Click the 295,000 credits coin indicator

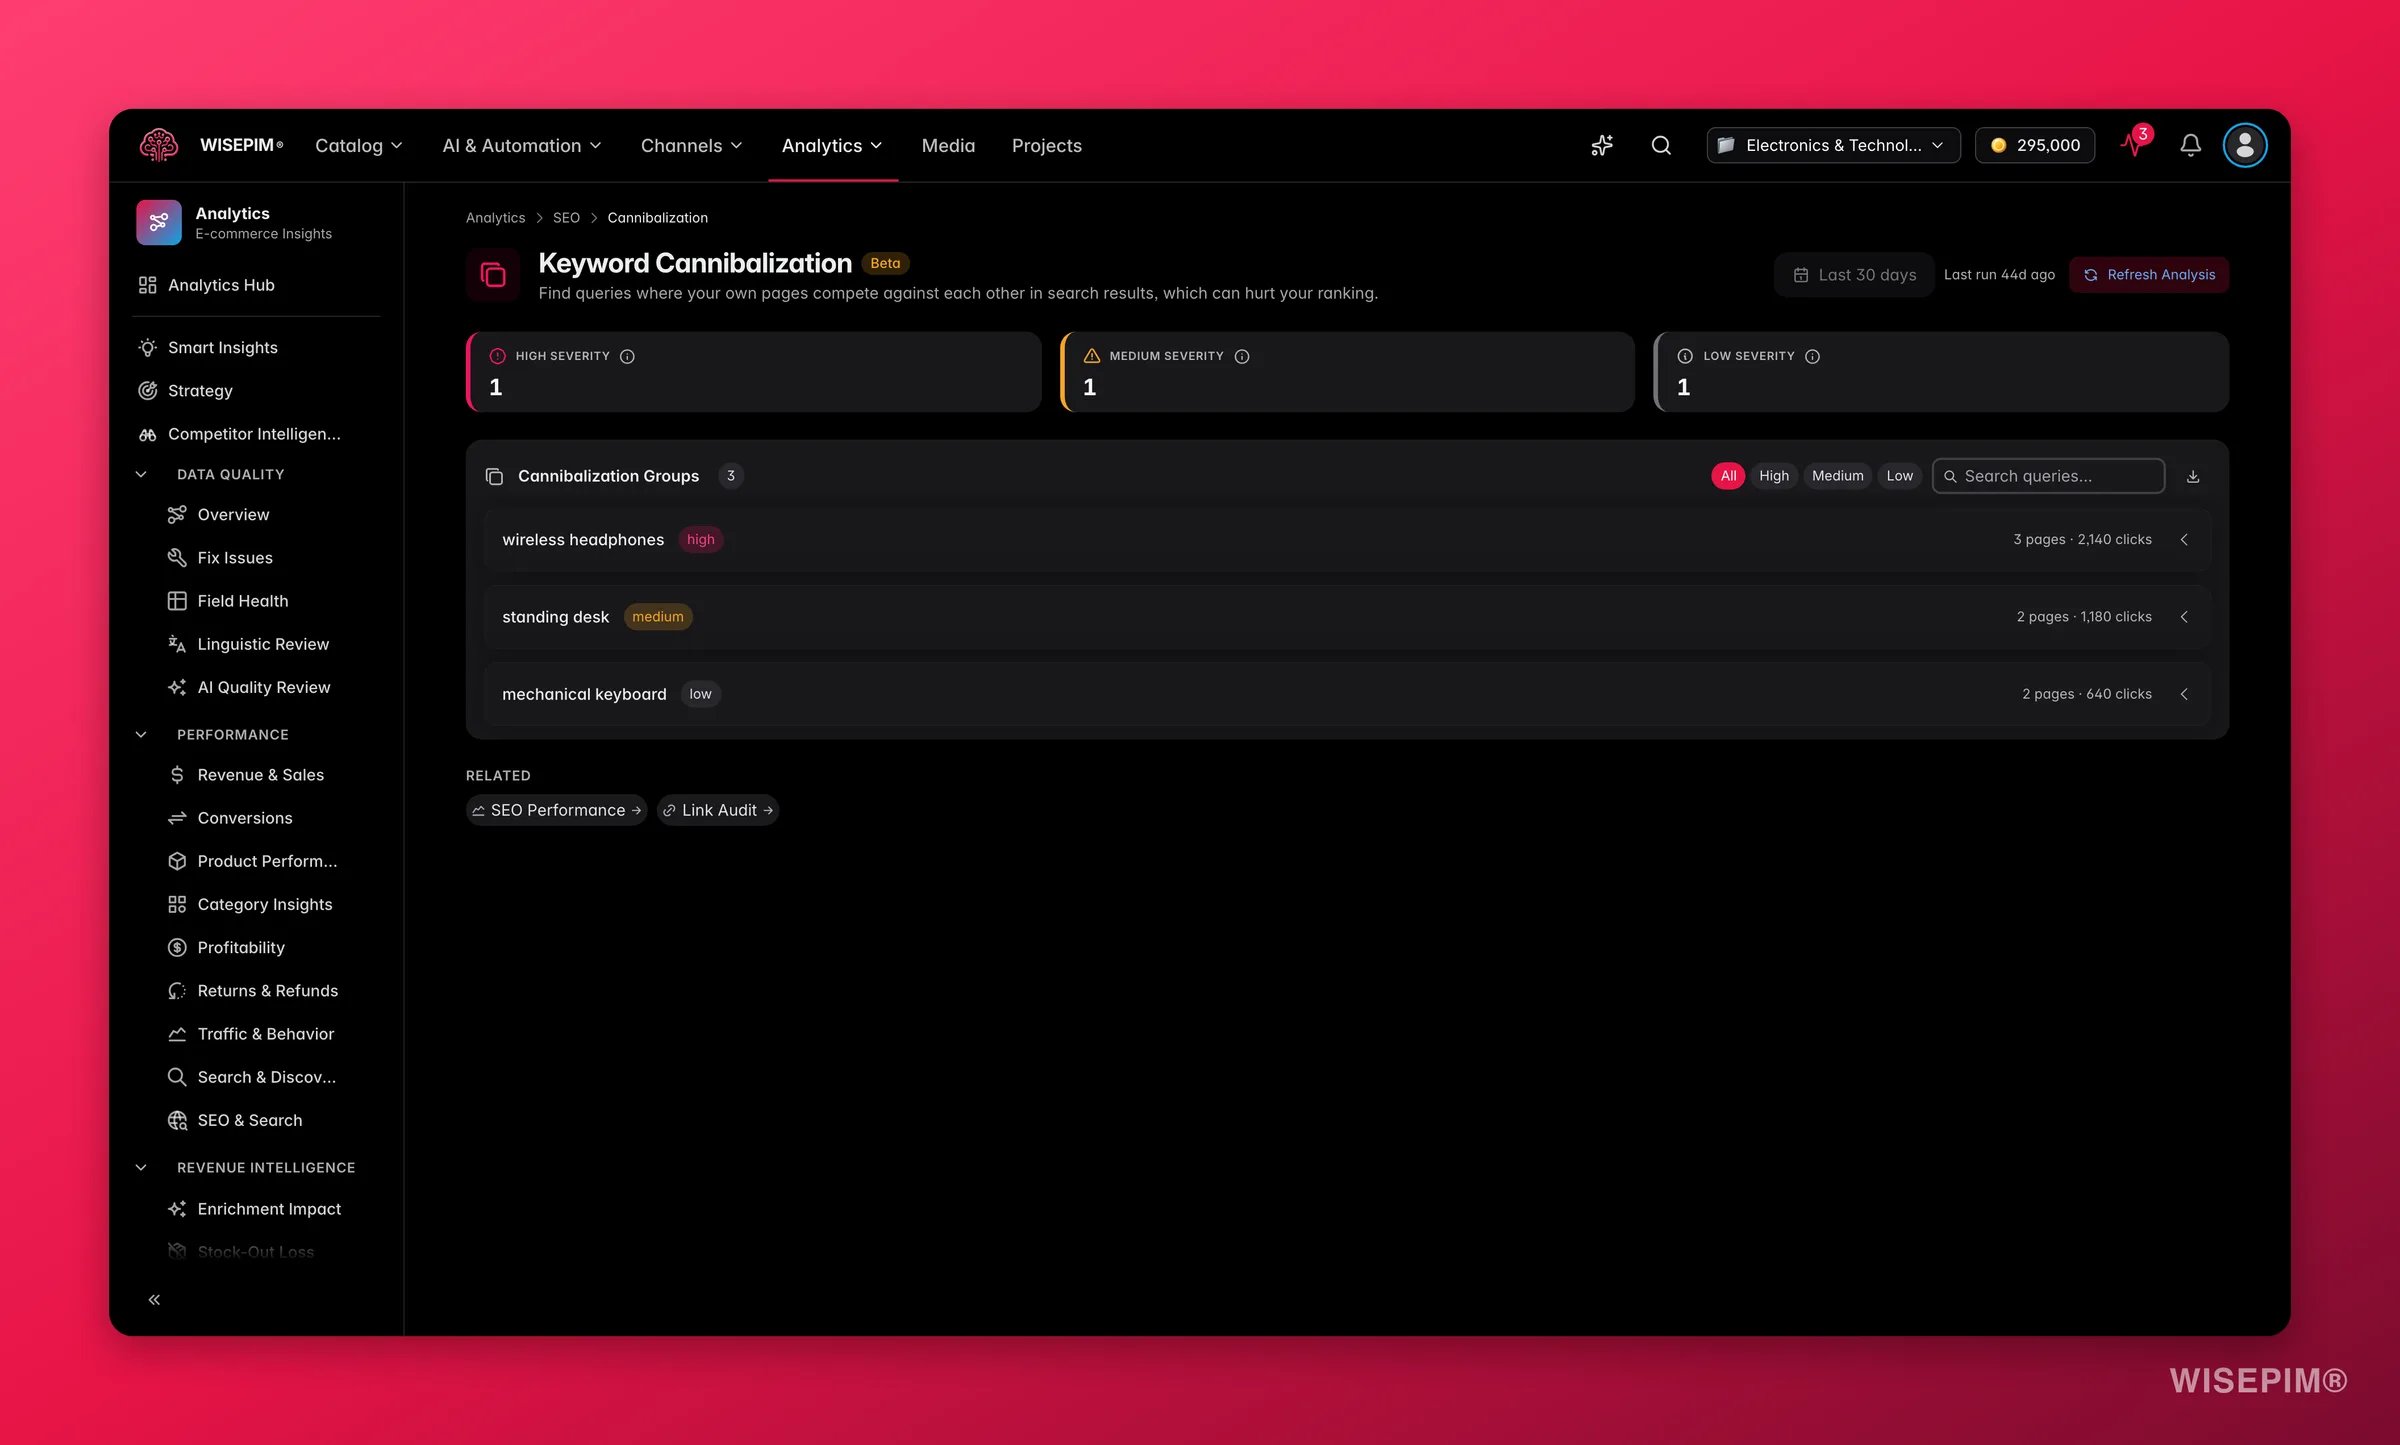click(2035, 145)
